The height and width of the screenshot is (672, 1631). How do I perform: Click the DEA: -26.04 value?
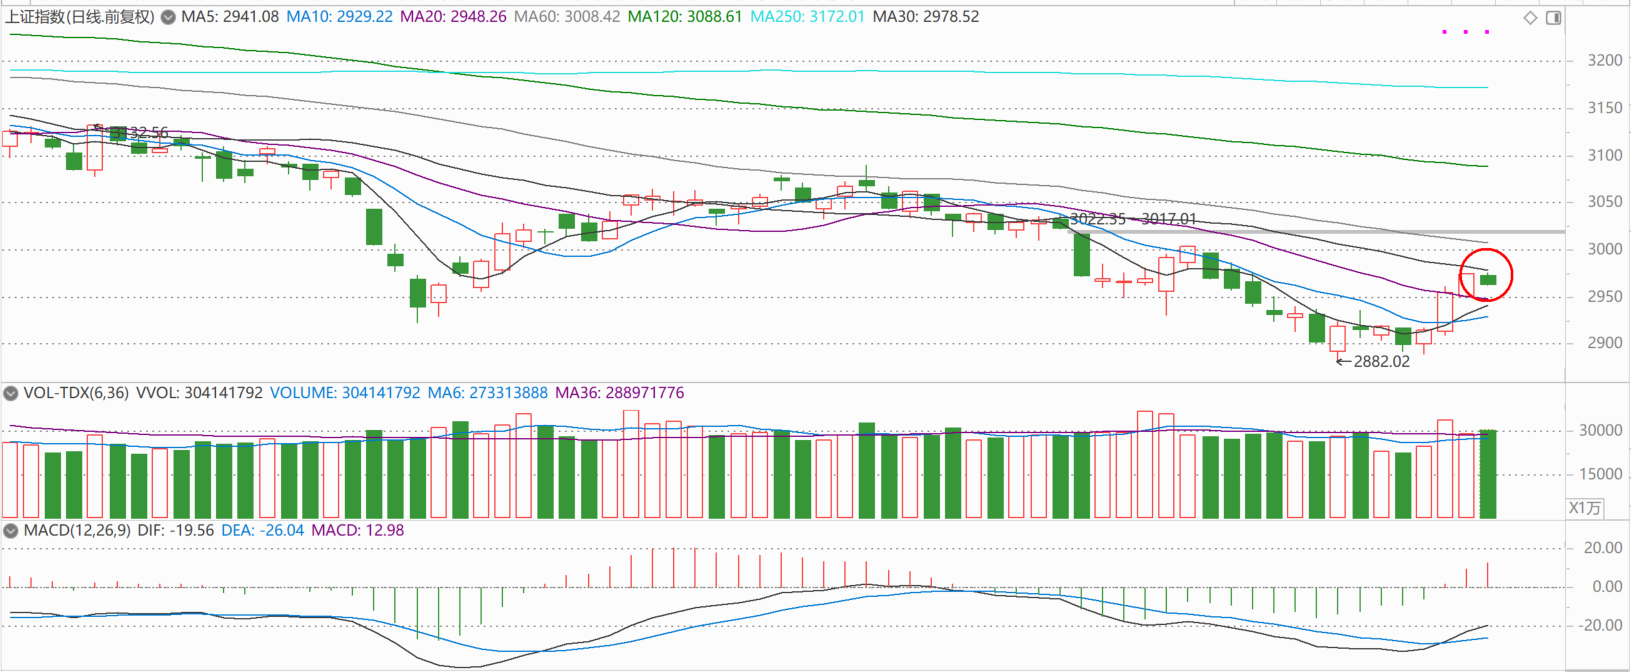coord(263,530)
